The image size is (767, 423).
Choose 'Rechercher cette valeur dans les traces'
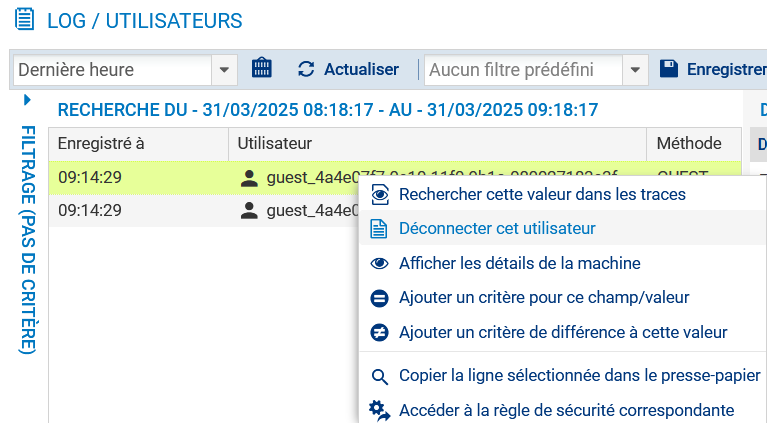(542, 194)
